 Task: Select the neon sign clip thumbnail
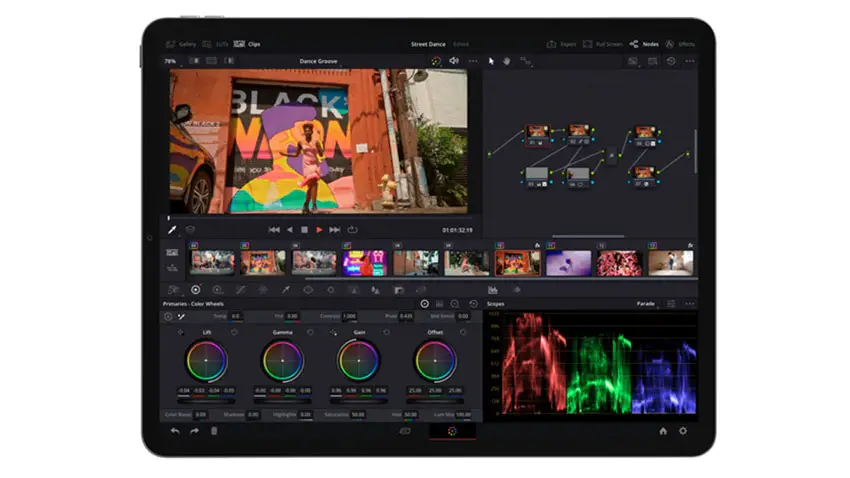click(365, 263)
